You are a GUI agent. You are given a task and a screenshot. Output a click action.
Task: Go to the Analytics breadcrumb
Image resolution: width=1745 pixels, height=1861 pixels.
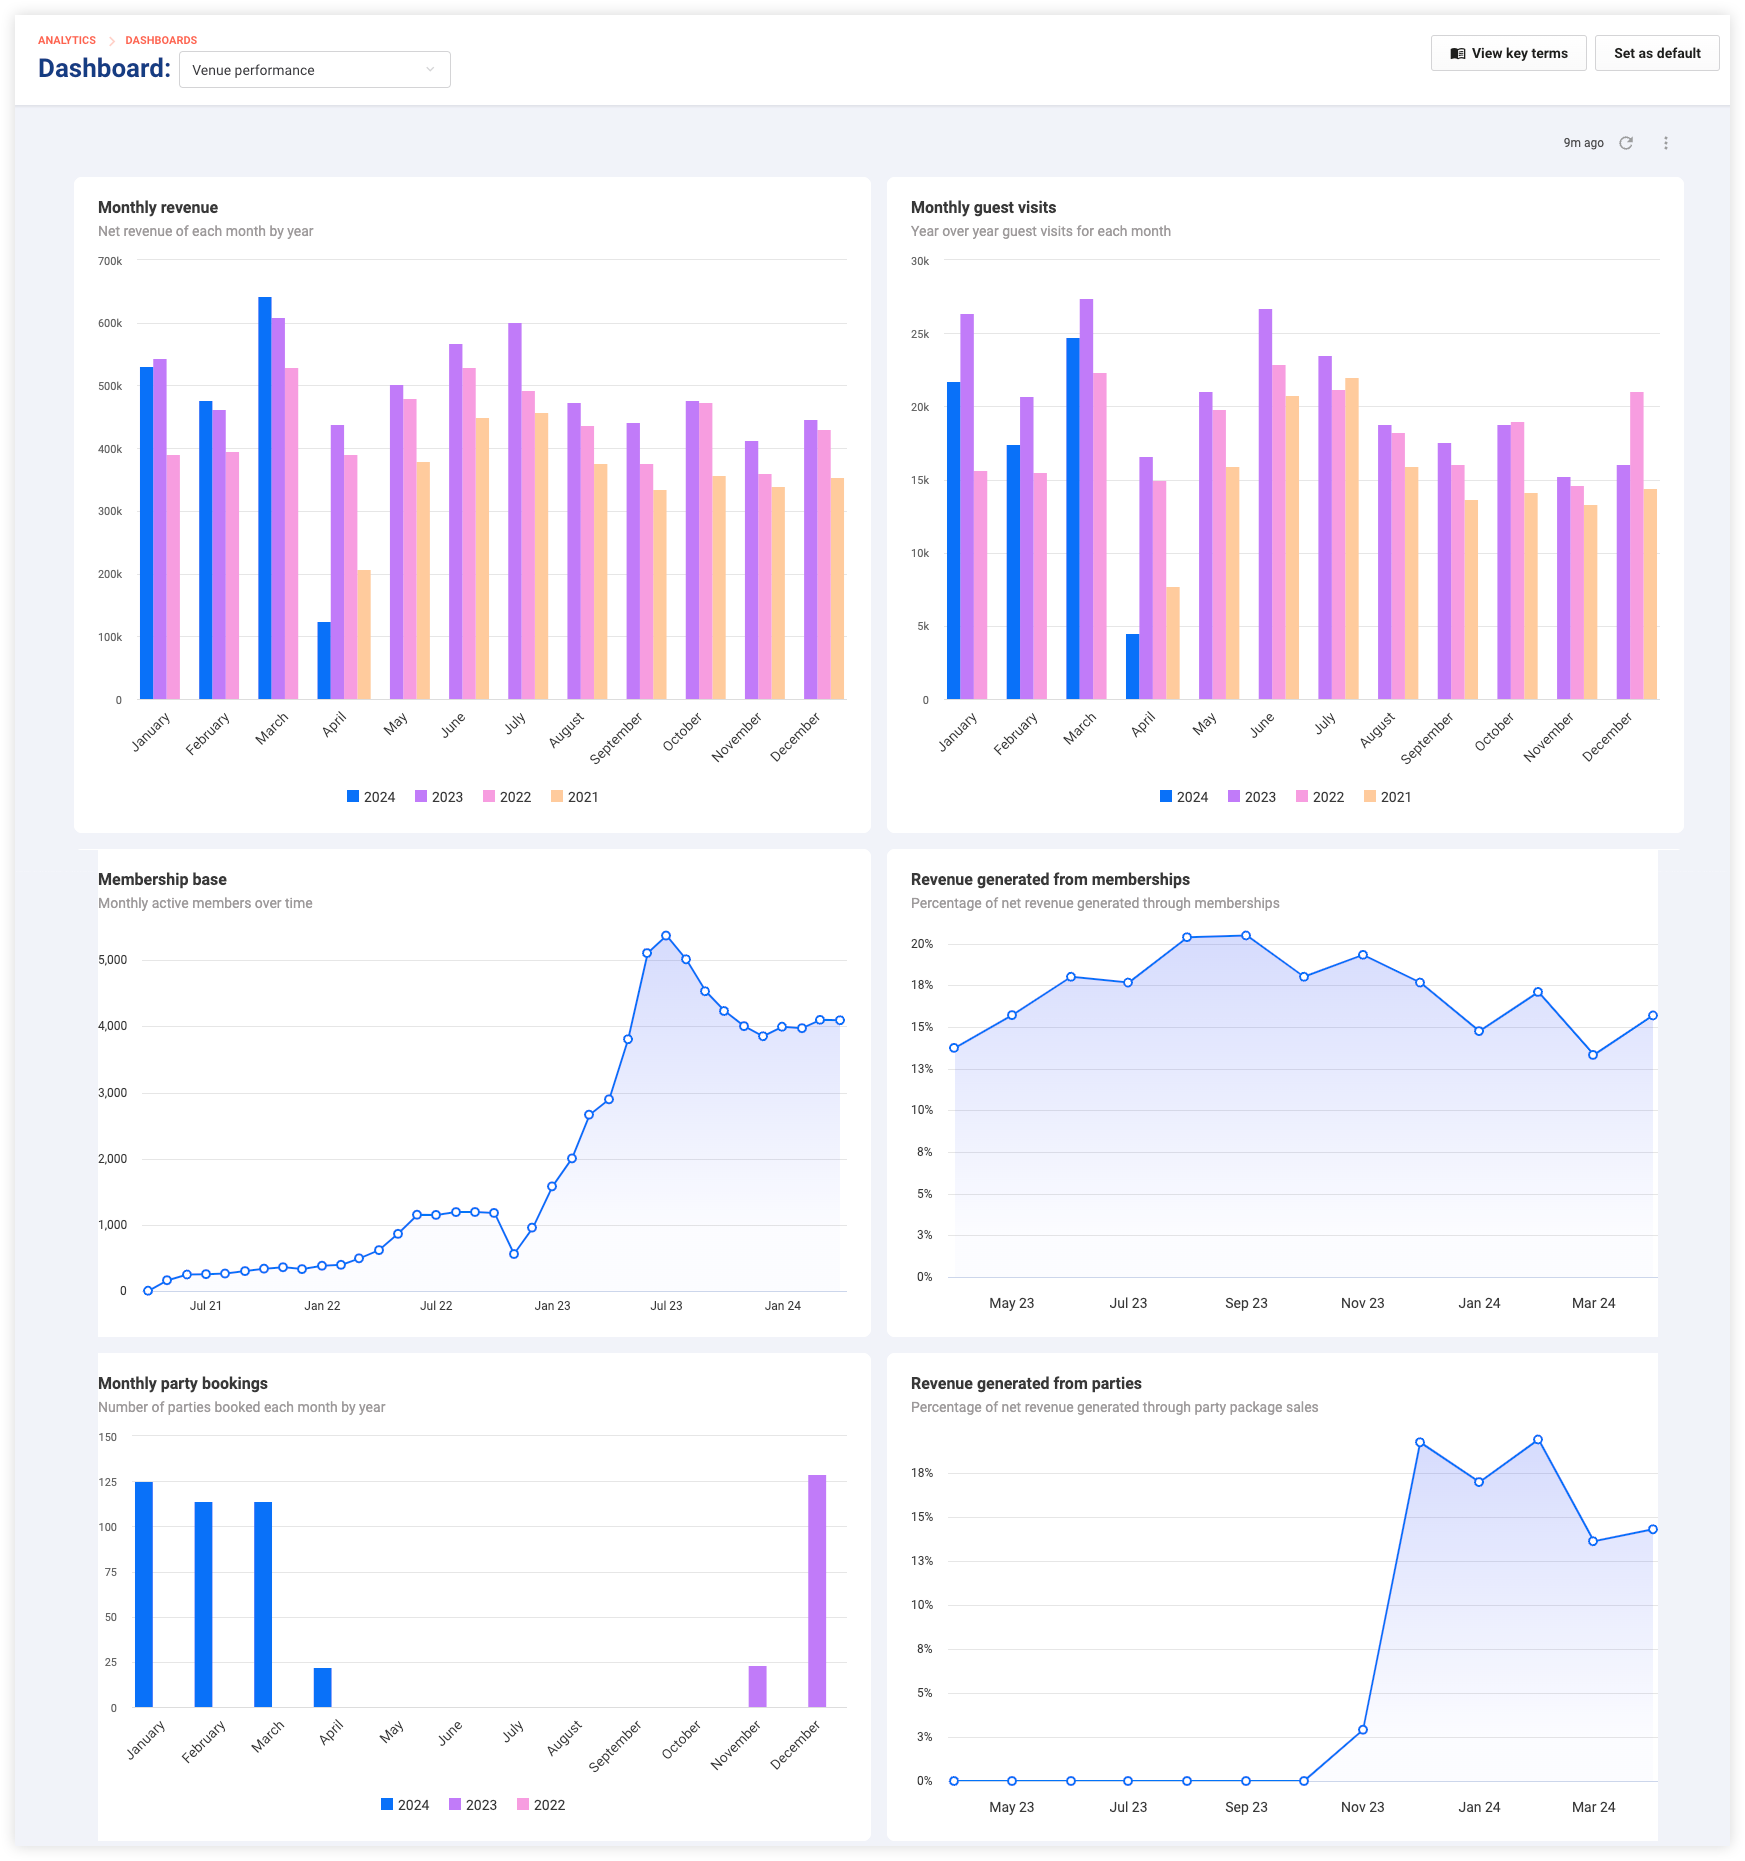[x=67, y=40]
